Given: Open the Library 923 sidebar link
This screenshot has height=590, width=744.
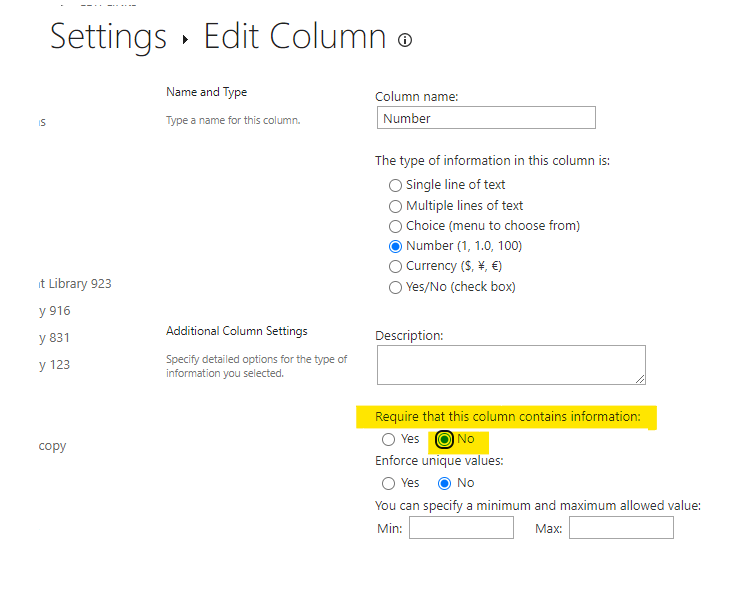Looking at the screenshot, I should point(75,284).
